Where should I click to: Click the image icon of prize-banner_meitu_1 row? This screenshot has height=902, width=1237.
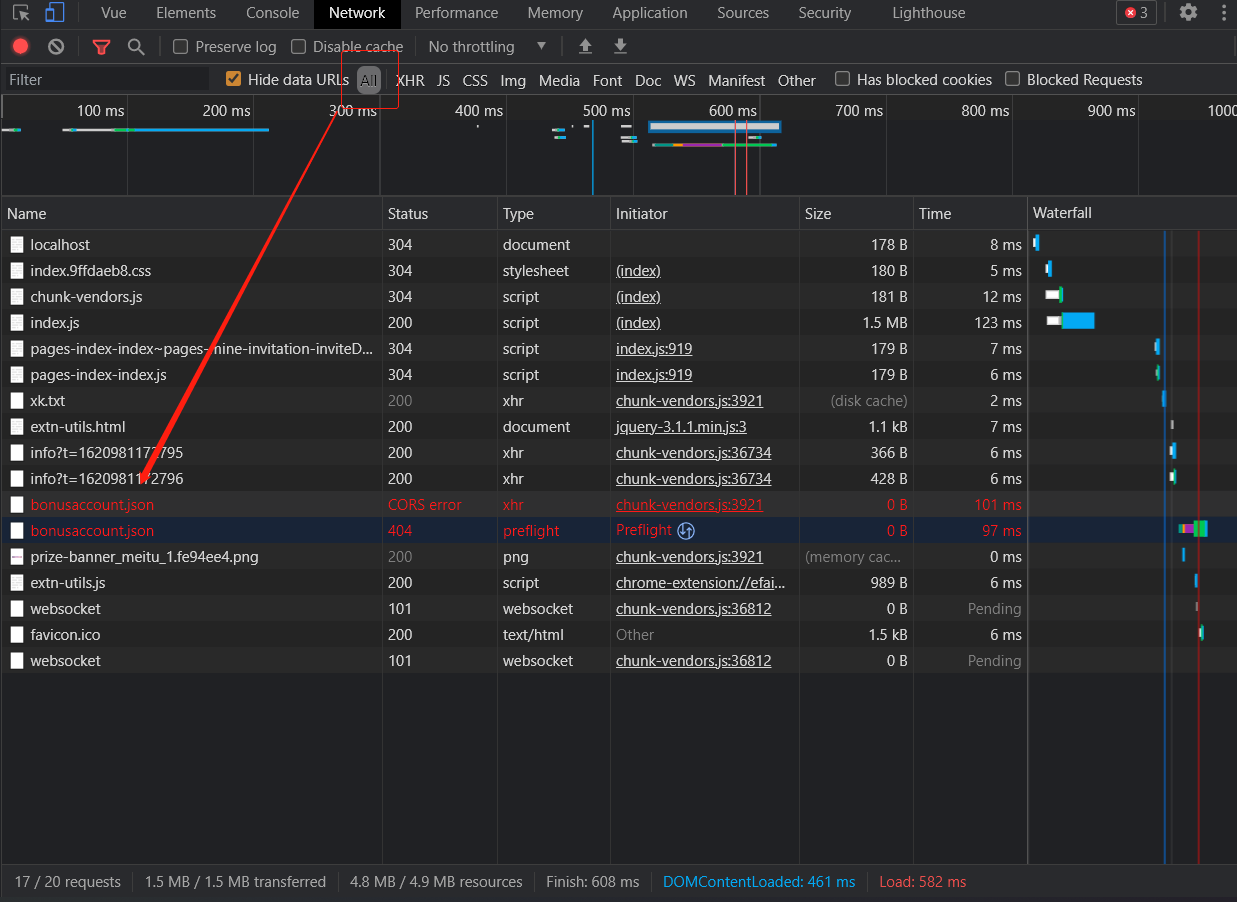[x=17, y=556]
